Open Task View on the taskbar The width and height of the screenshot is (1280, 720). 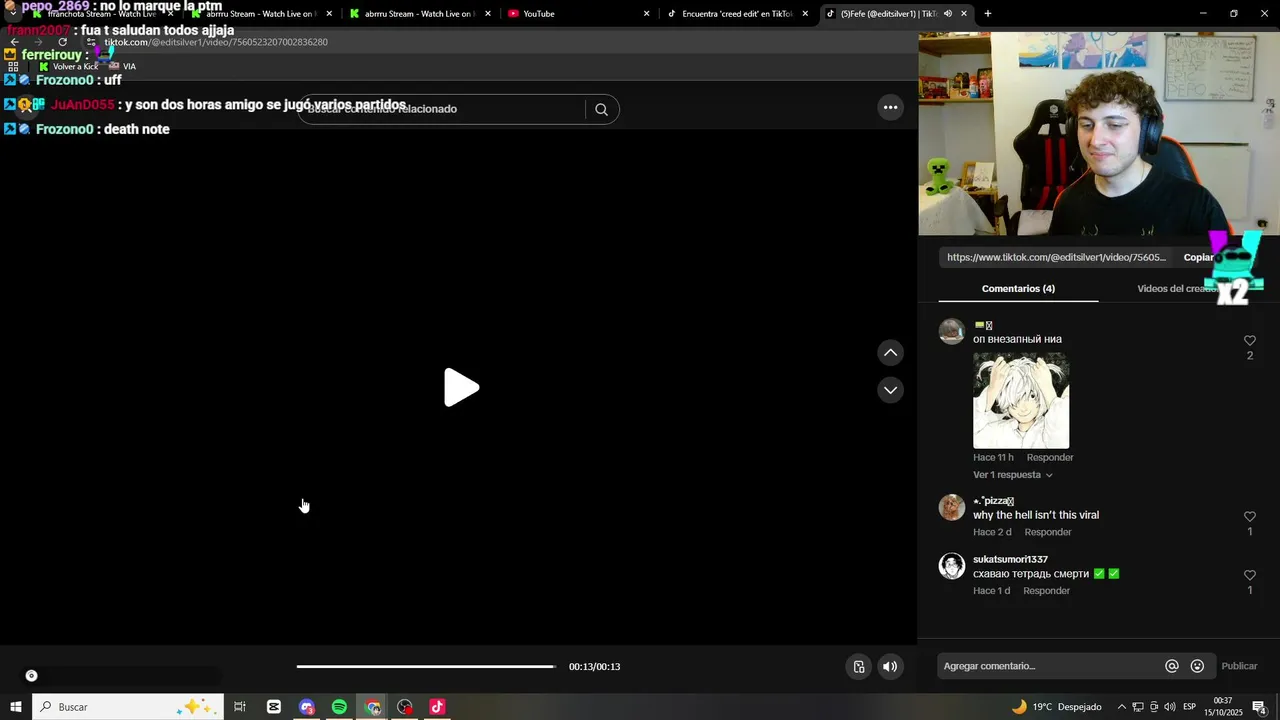point(240,707)
